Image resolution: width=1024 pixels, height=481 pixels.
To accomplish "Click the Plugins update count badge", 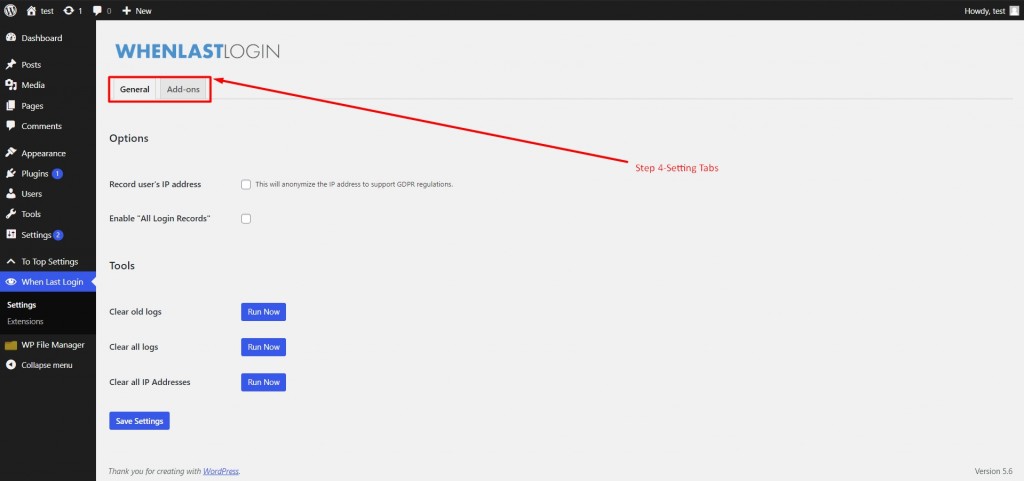I will (x=57, y=174).
